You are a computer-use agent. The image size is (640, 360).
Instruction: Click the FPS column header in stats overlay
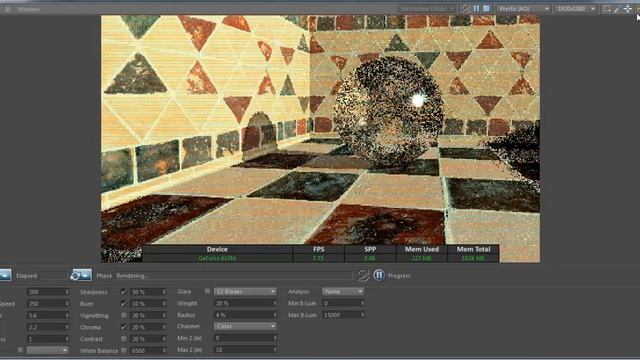pos(319,249)
